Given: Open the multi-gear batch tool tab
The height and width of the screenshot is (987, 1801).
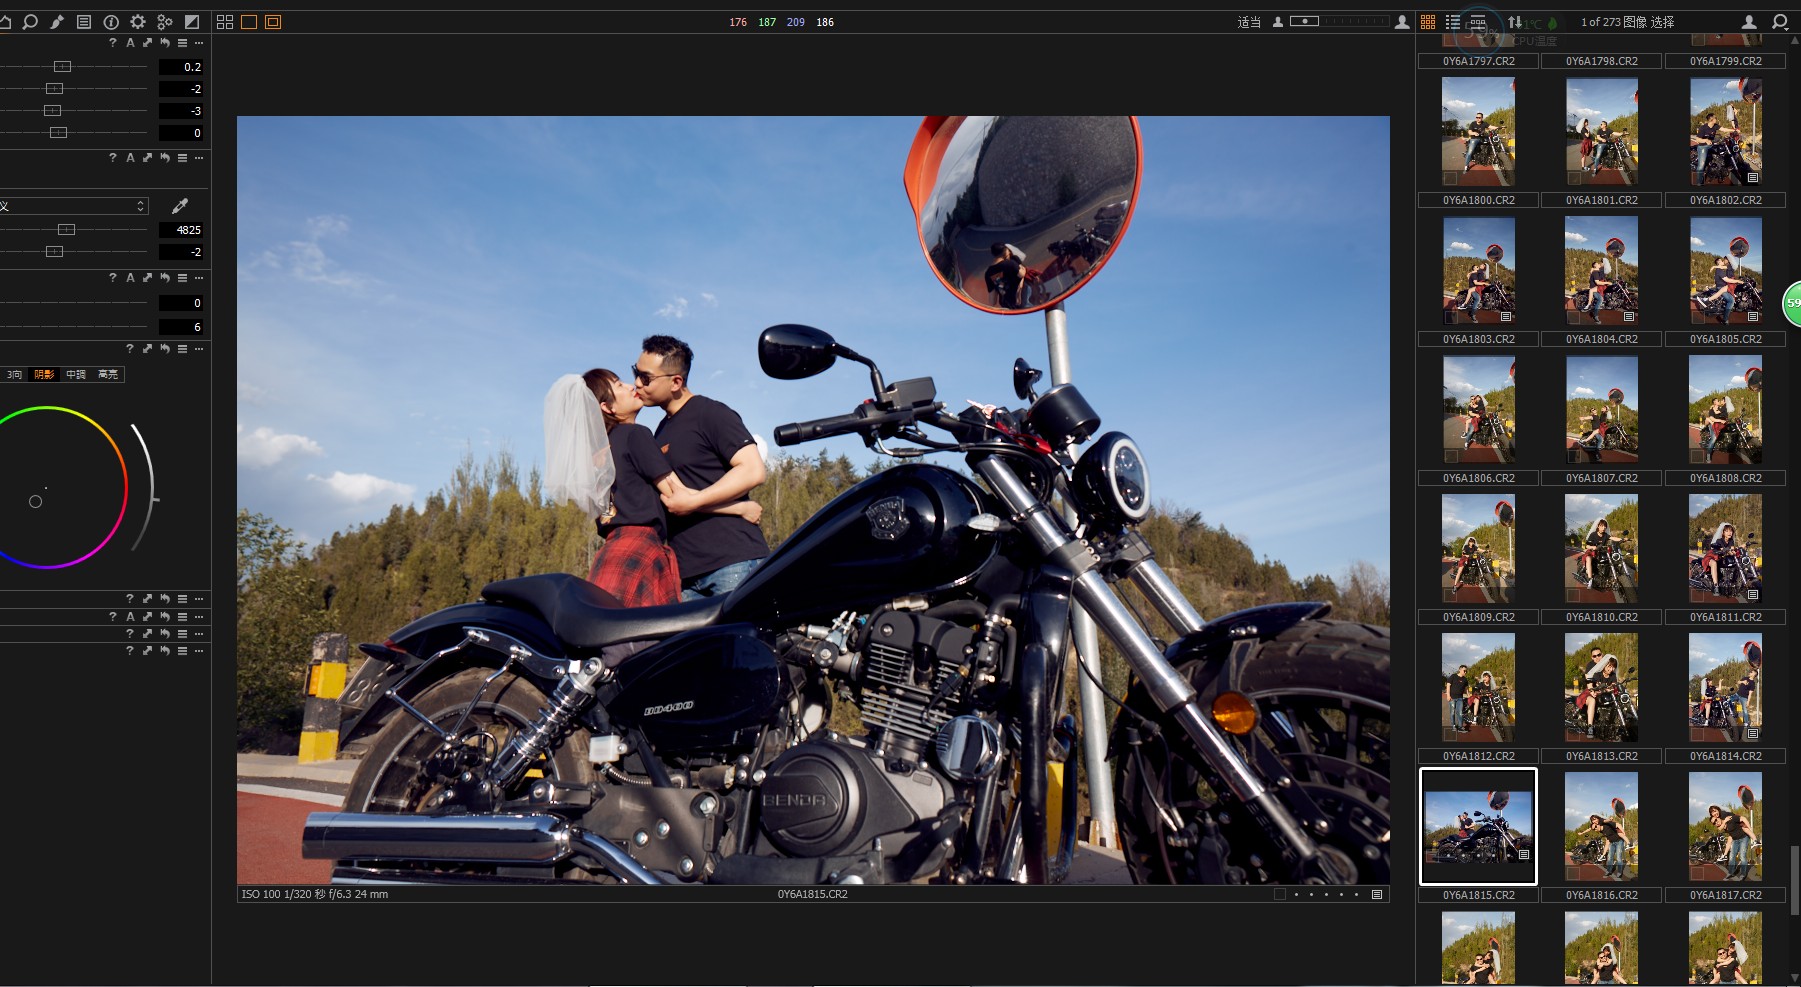Looking at the screenshot, I should click(x=165, y=21).
